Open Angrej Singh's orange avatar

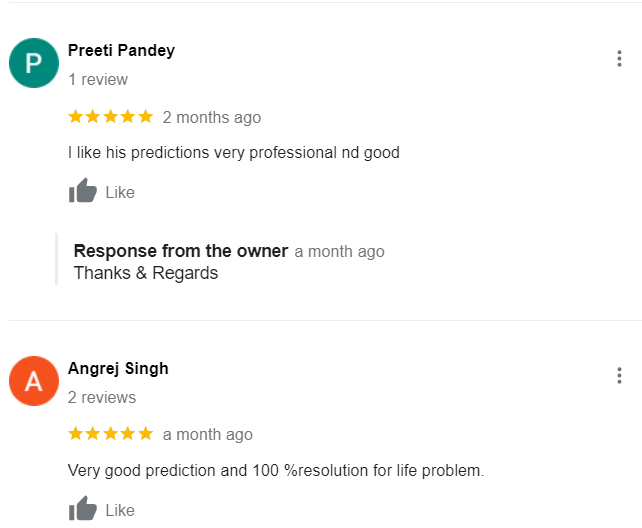click(x=34, y=381)
